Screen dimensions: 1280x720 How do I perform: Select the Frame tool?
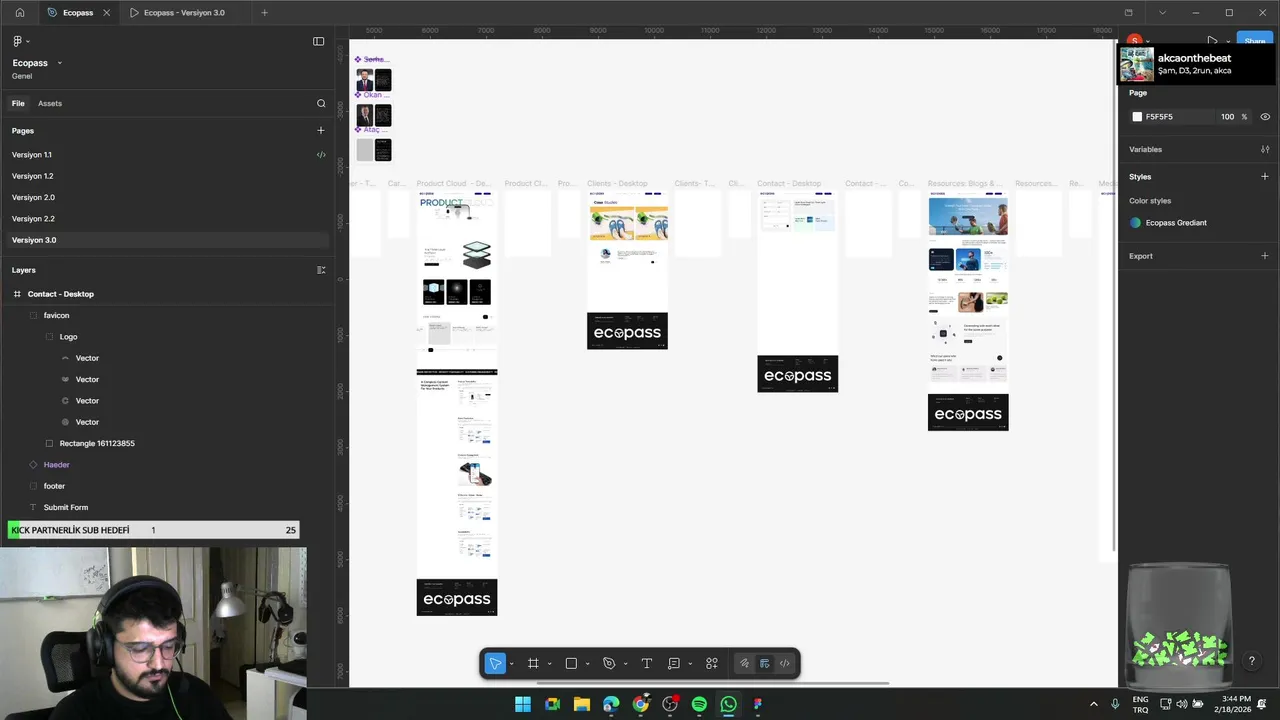pyautogui.click(x=533, y=663)
